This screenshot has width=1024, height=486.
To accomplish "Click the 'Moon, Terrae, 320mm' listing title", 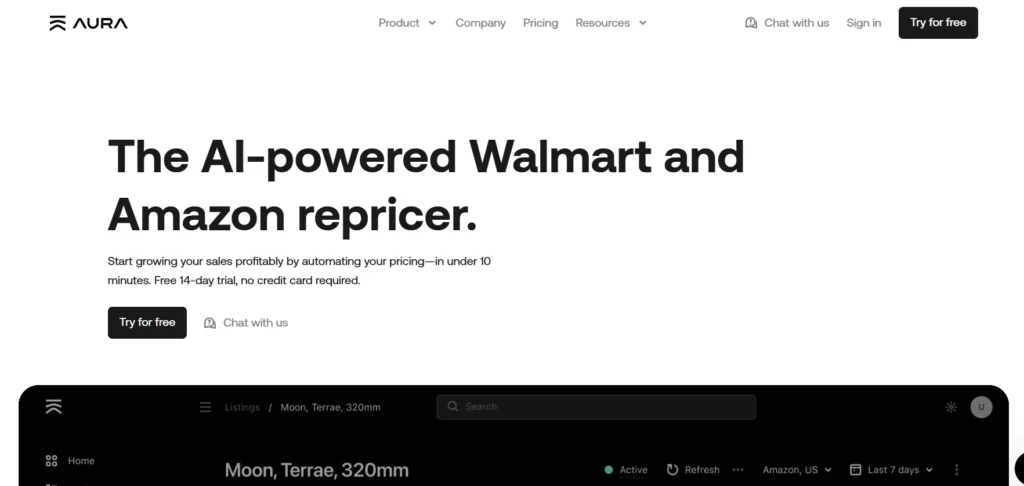I will 317,470.
